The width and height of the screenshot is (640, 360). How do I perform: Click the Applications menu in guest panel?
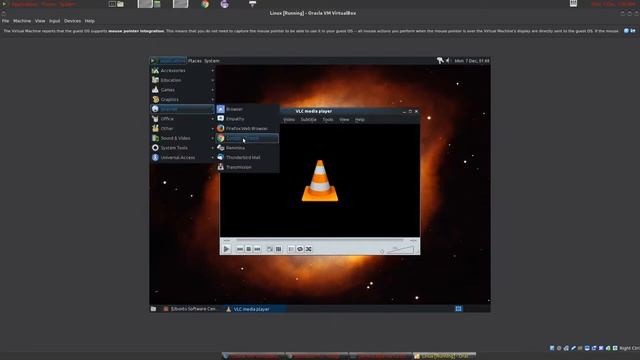click(x=168, y=61)
